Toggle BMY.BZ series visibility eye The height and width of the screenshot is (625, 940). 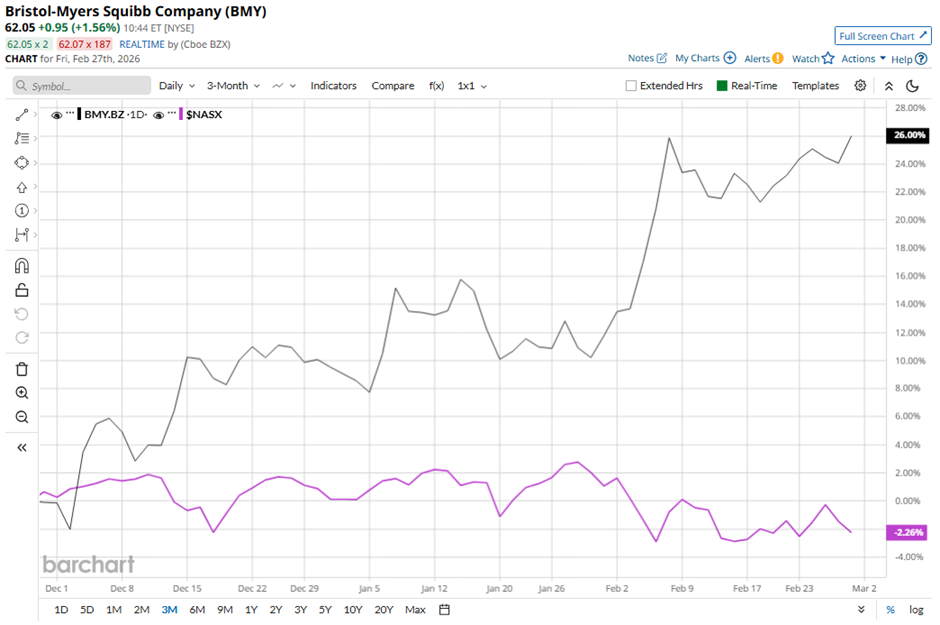[56, 115]
